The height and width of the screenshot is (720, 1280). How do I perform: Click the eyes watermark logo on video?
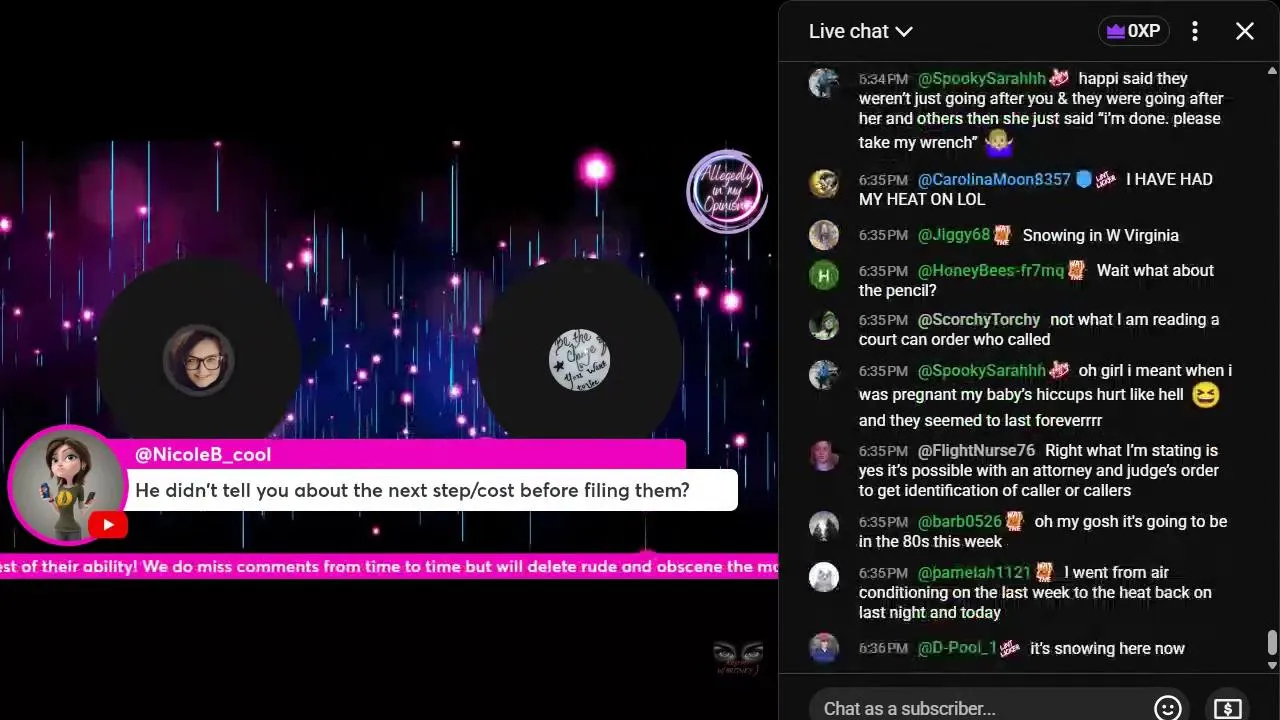click(x=737, y=658)
